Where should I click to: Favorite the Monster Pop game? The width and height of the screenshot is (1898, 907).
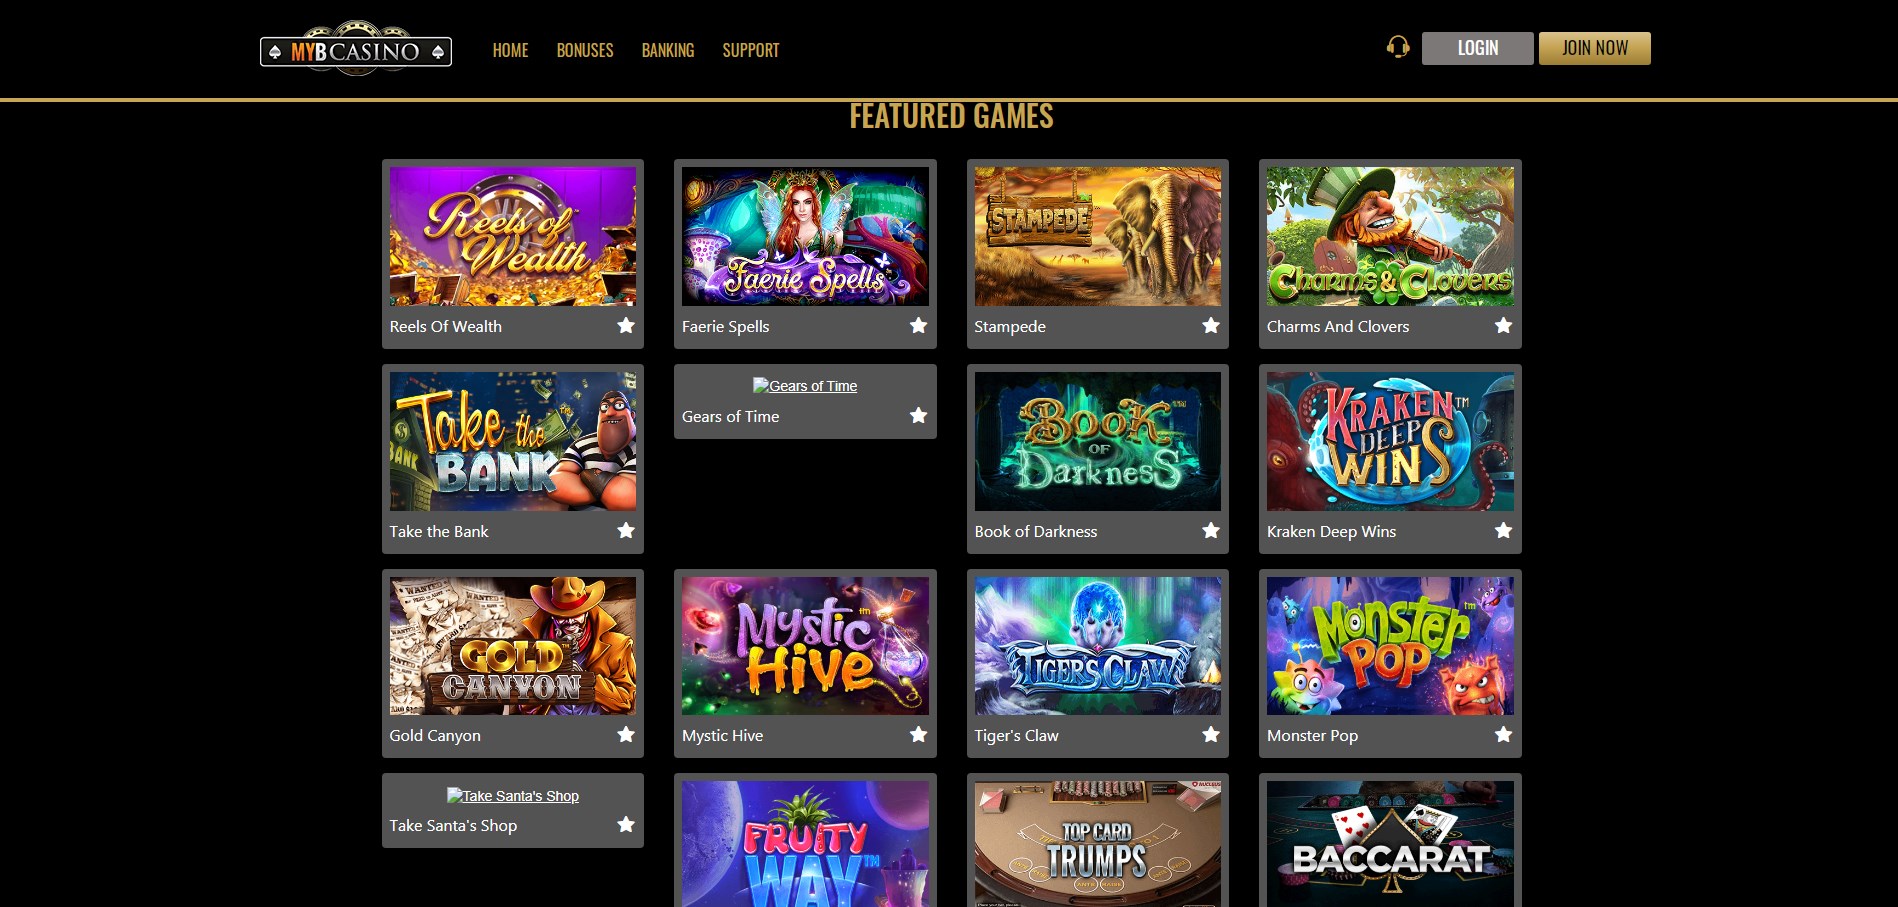[1503, 734]
